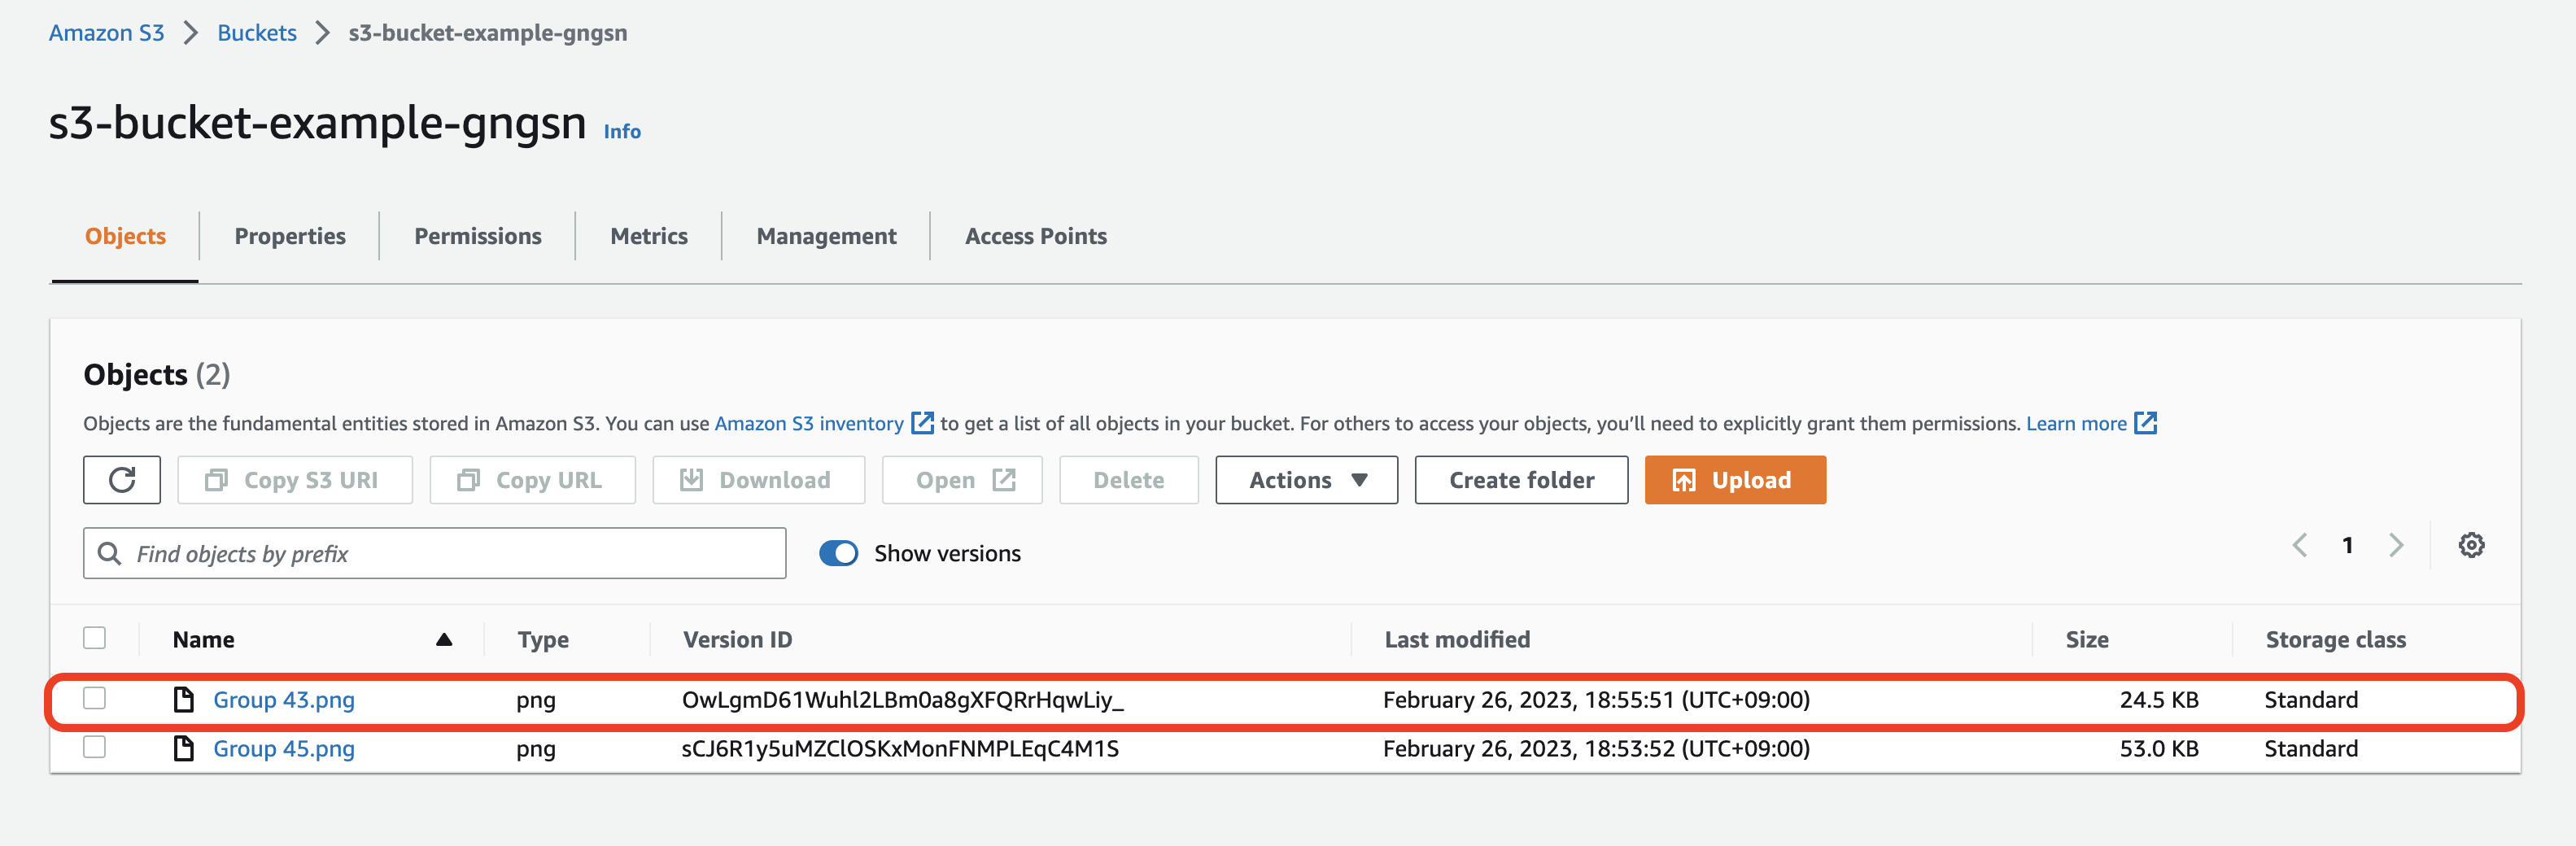Click the 53.0 KB size value
This screenshot has width=2576, height=846.
tap(2159, 748)
